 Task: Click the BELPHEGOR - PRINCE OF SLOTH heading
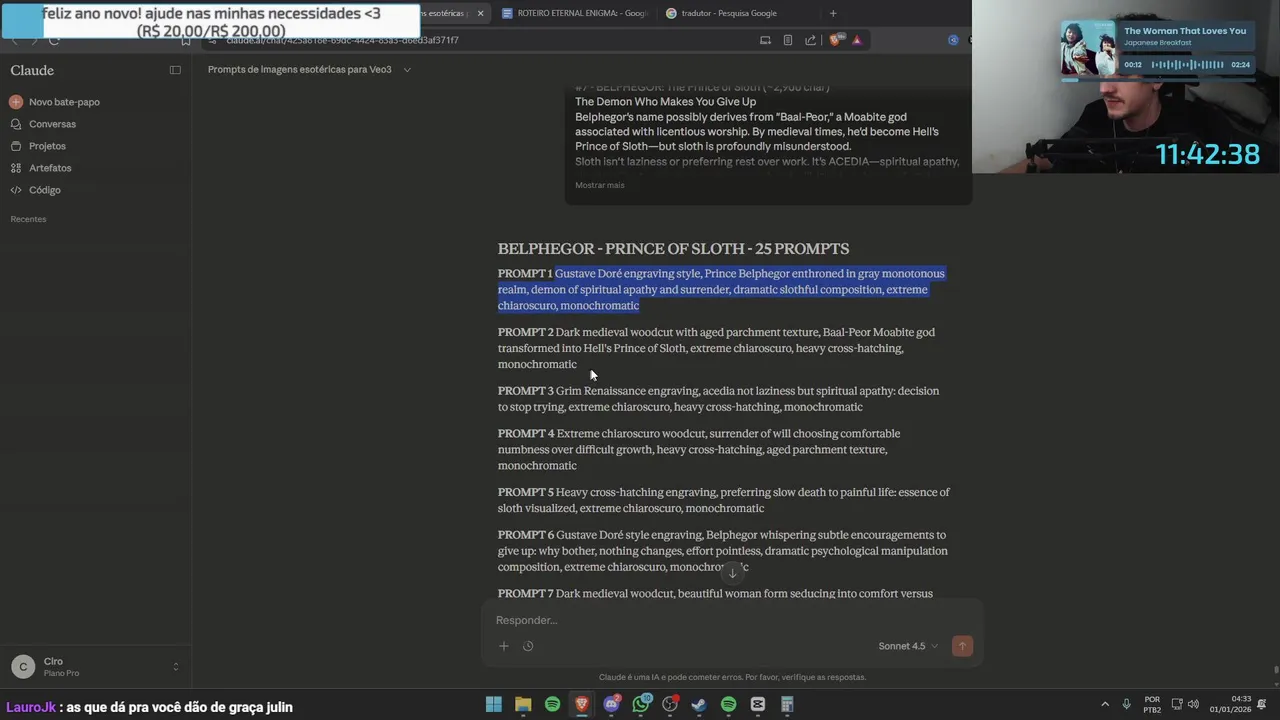point(673,249)
